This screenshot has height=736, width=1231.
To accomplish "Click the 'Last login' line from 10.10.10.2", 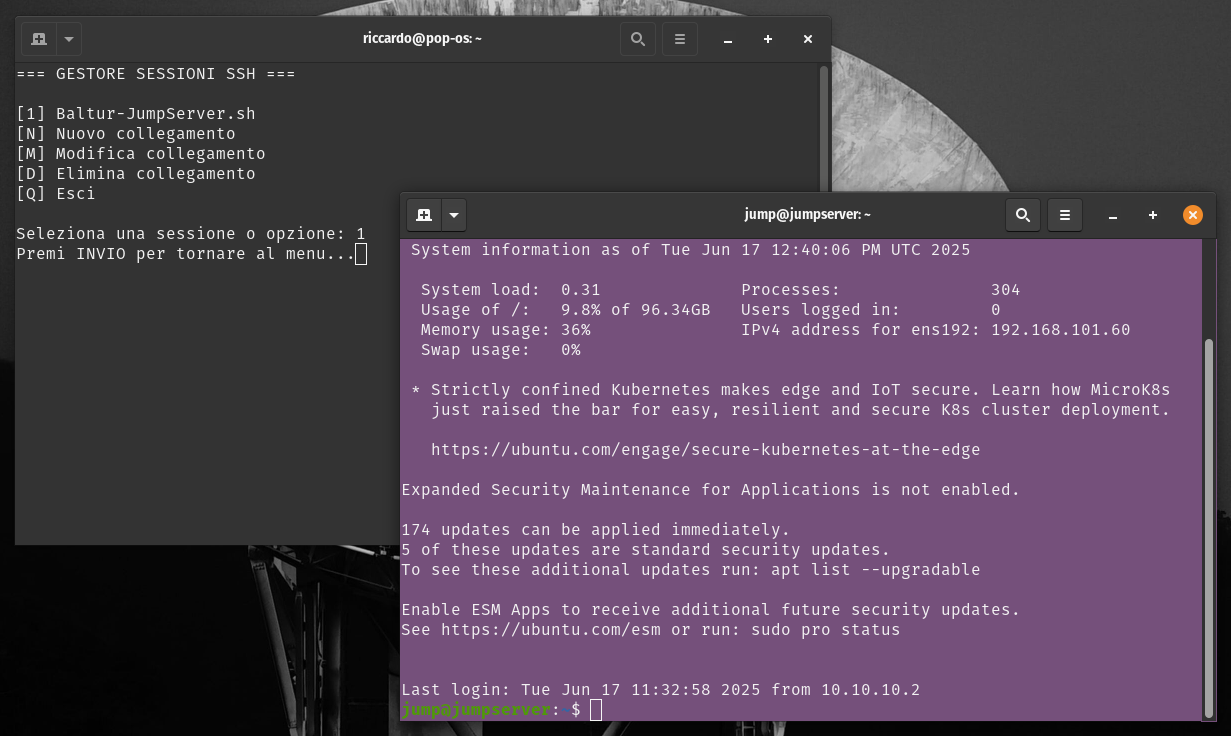I will 661,690.
